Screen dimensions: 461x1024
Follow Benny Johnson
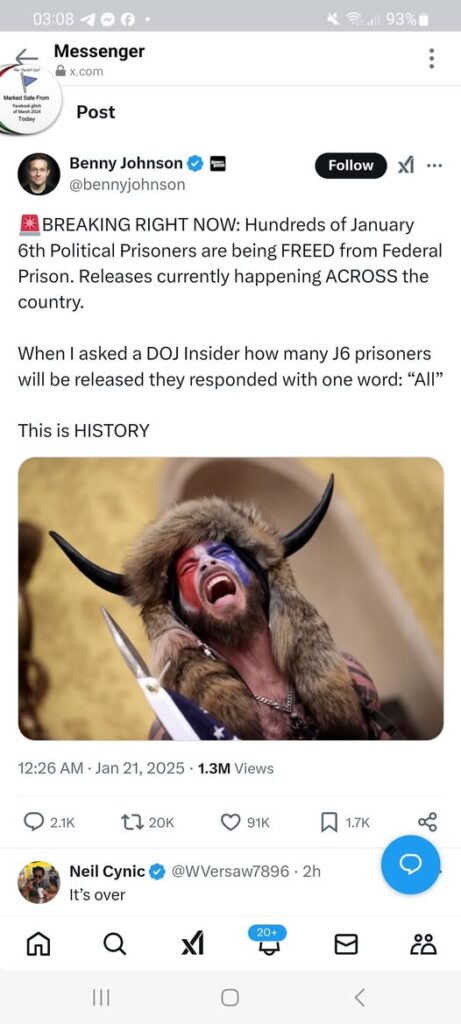[x=351, y=166]
